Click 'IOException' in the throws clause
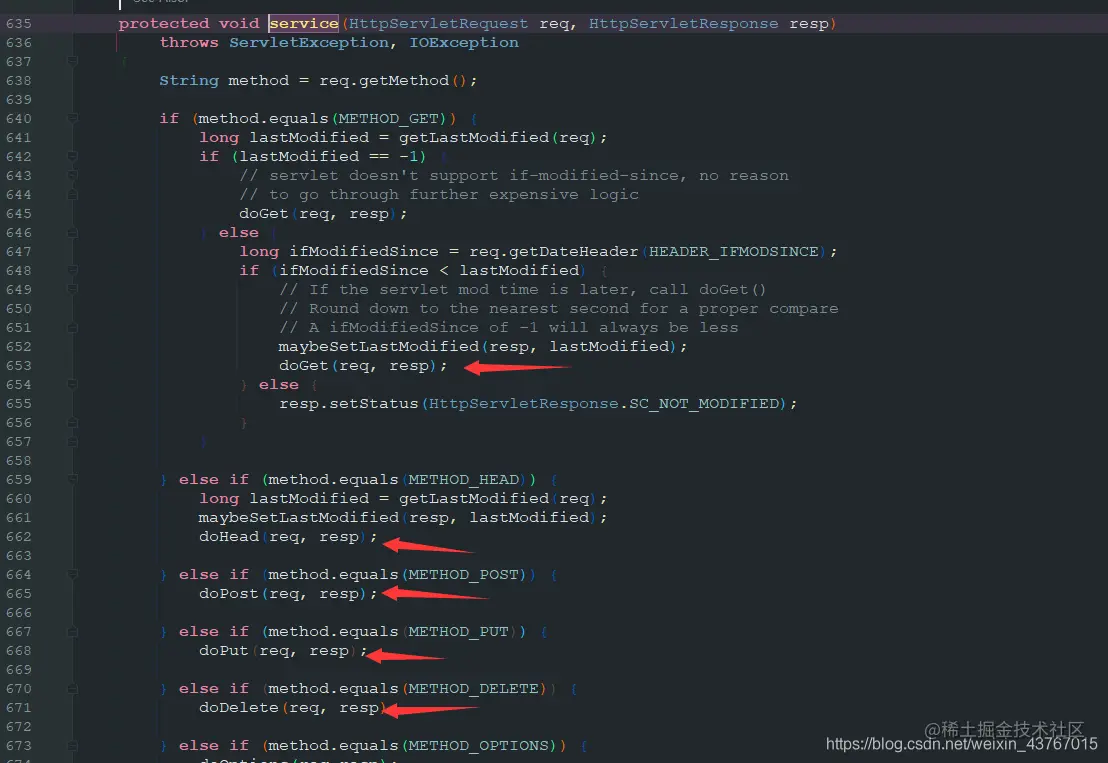The image size is (1108, 763). pos(464,42)
